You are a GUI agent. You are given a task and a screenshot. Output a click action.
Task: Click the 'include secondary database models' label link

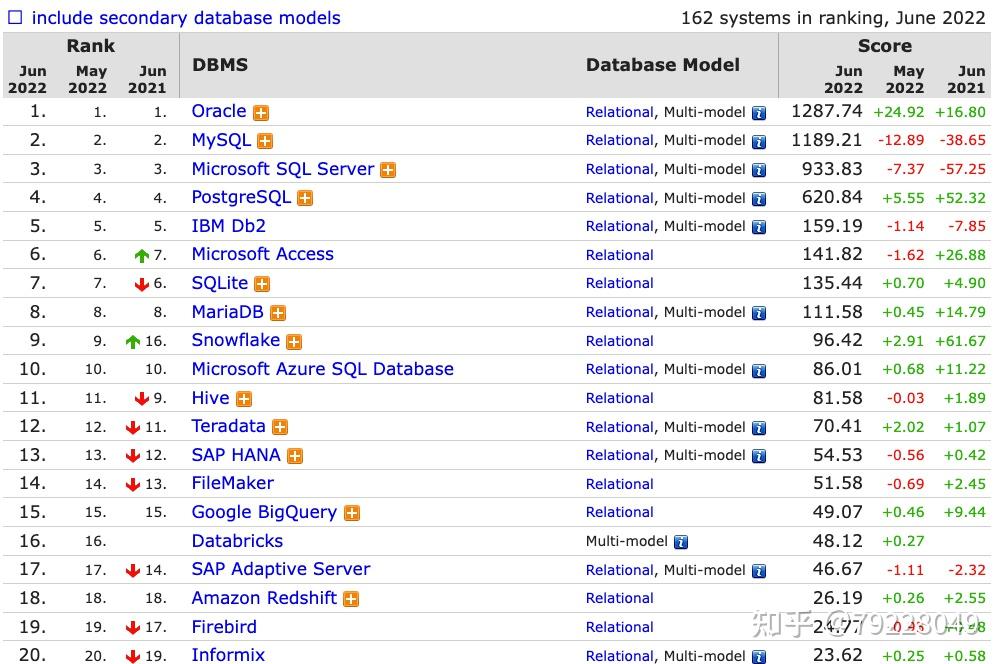click(186, 18)
